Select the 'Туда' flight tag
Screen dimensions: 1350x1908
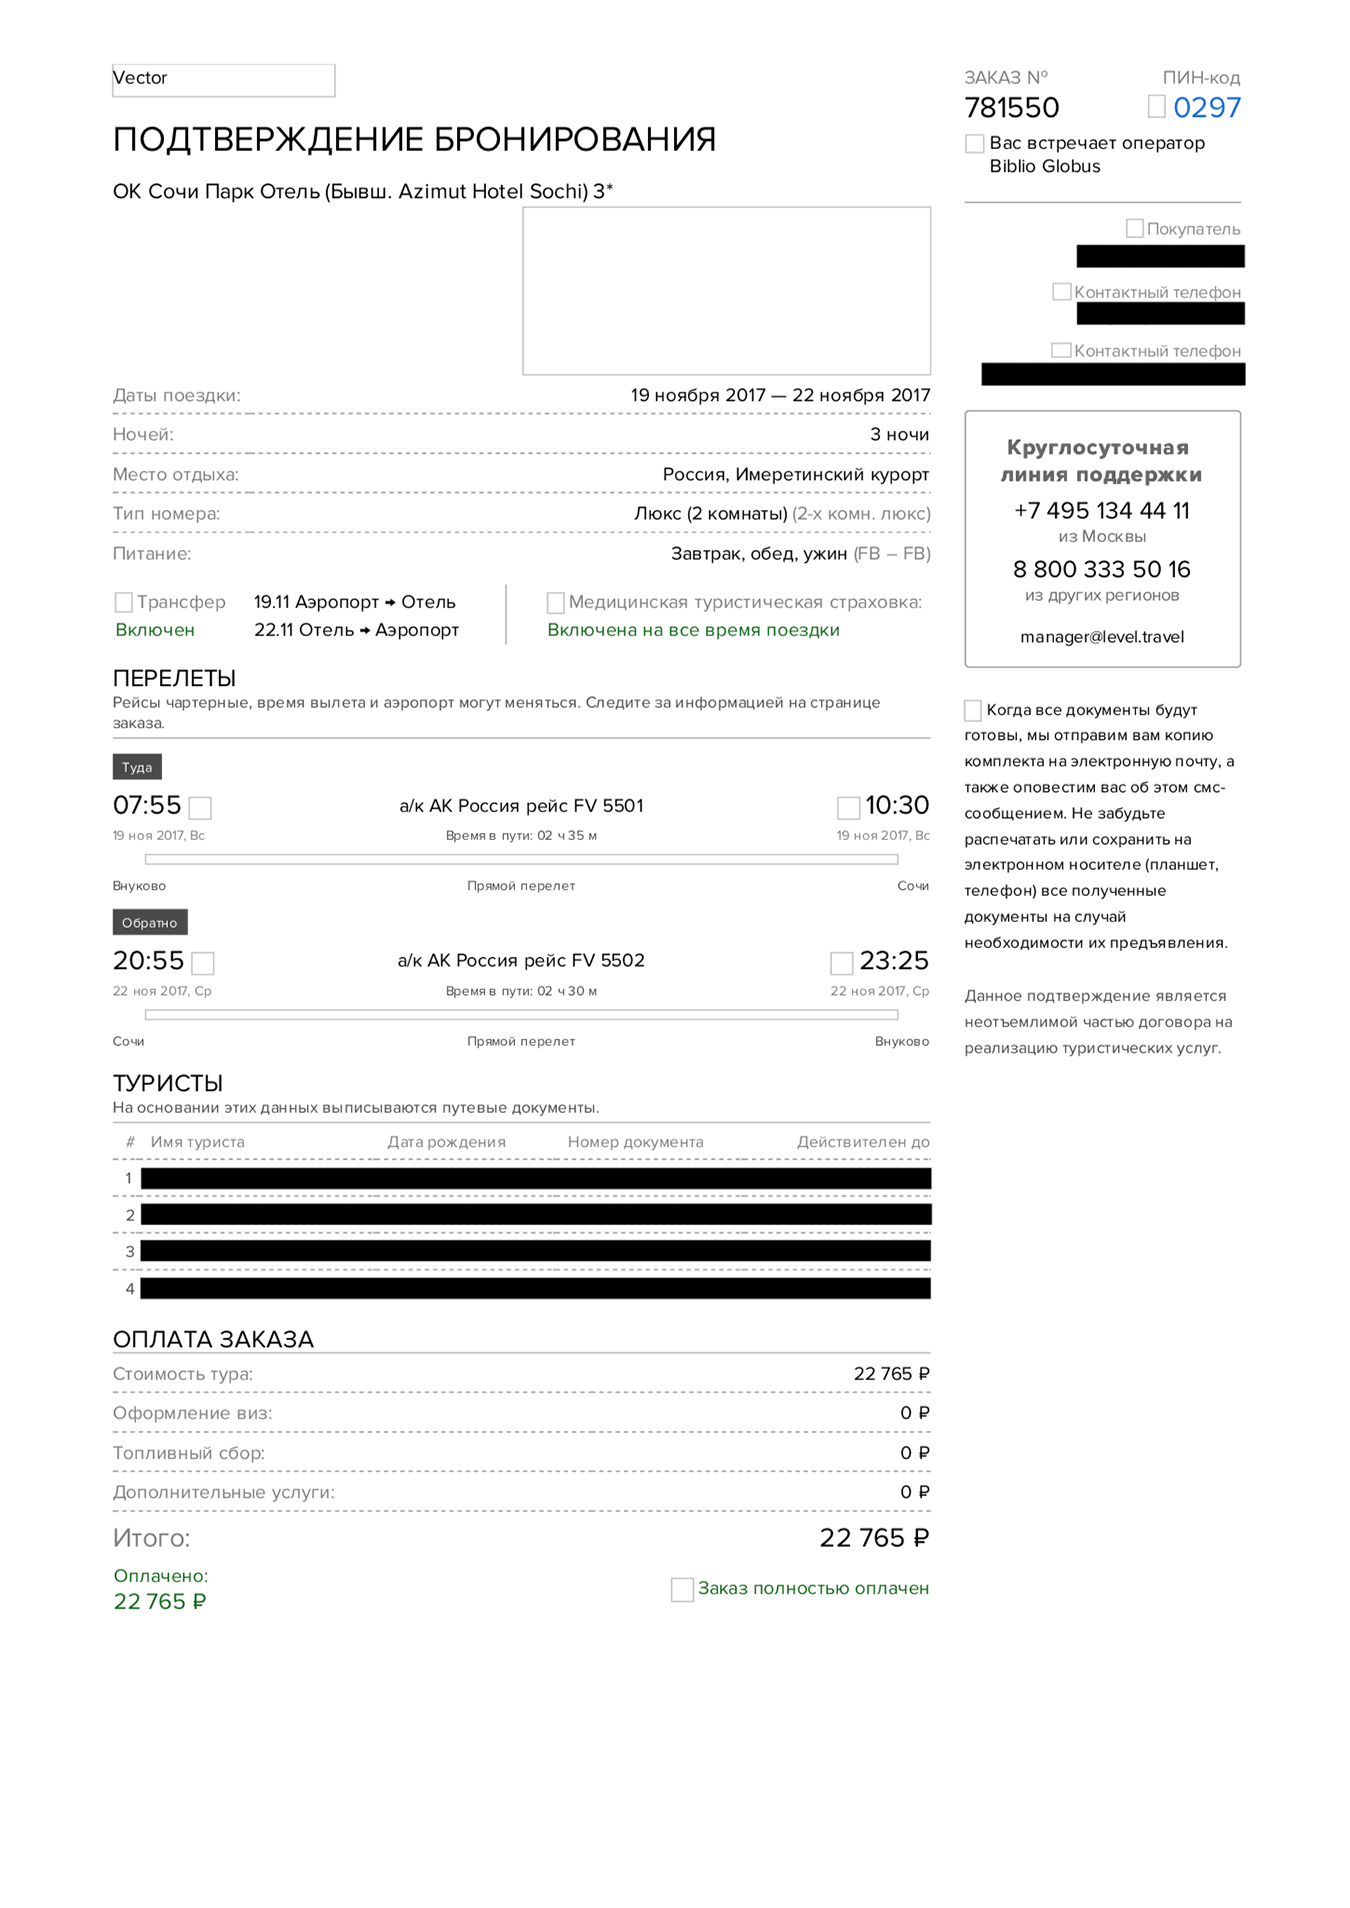[137, 767]
